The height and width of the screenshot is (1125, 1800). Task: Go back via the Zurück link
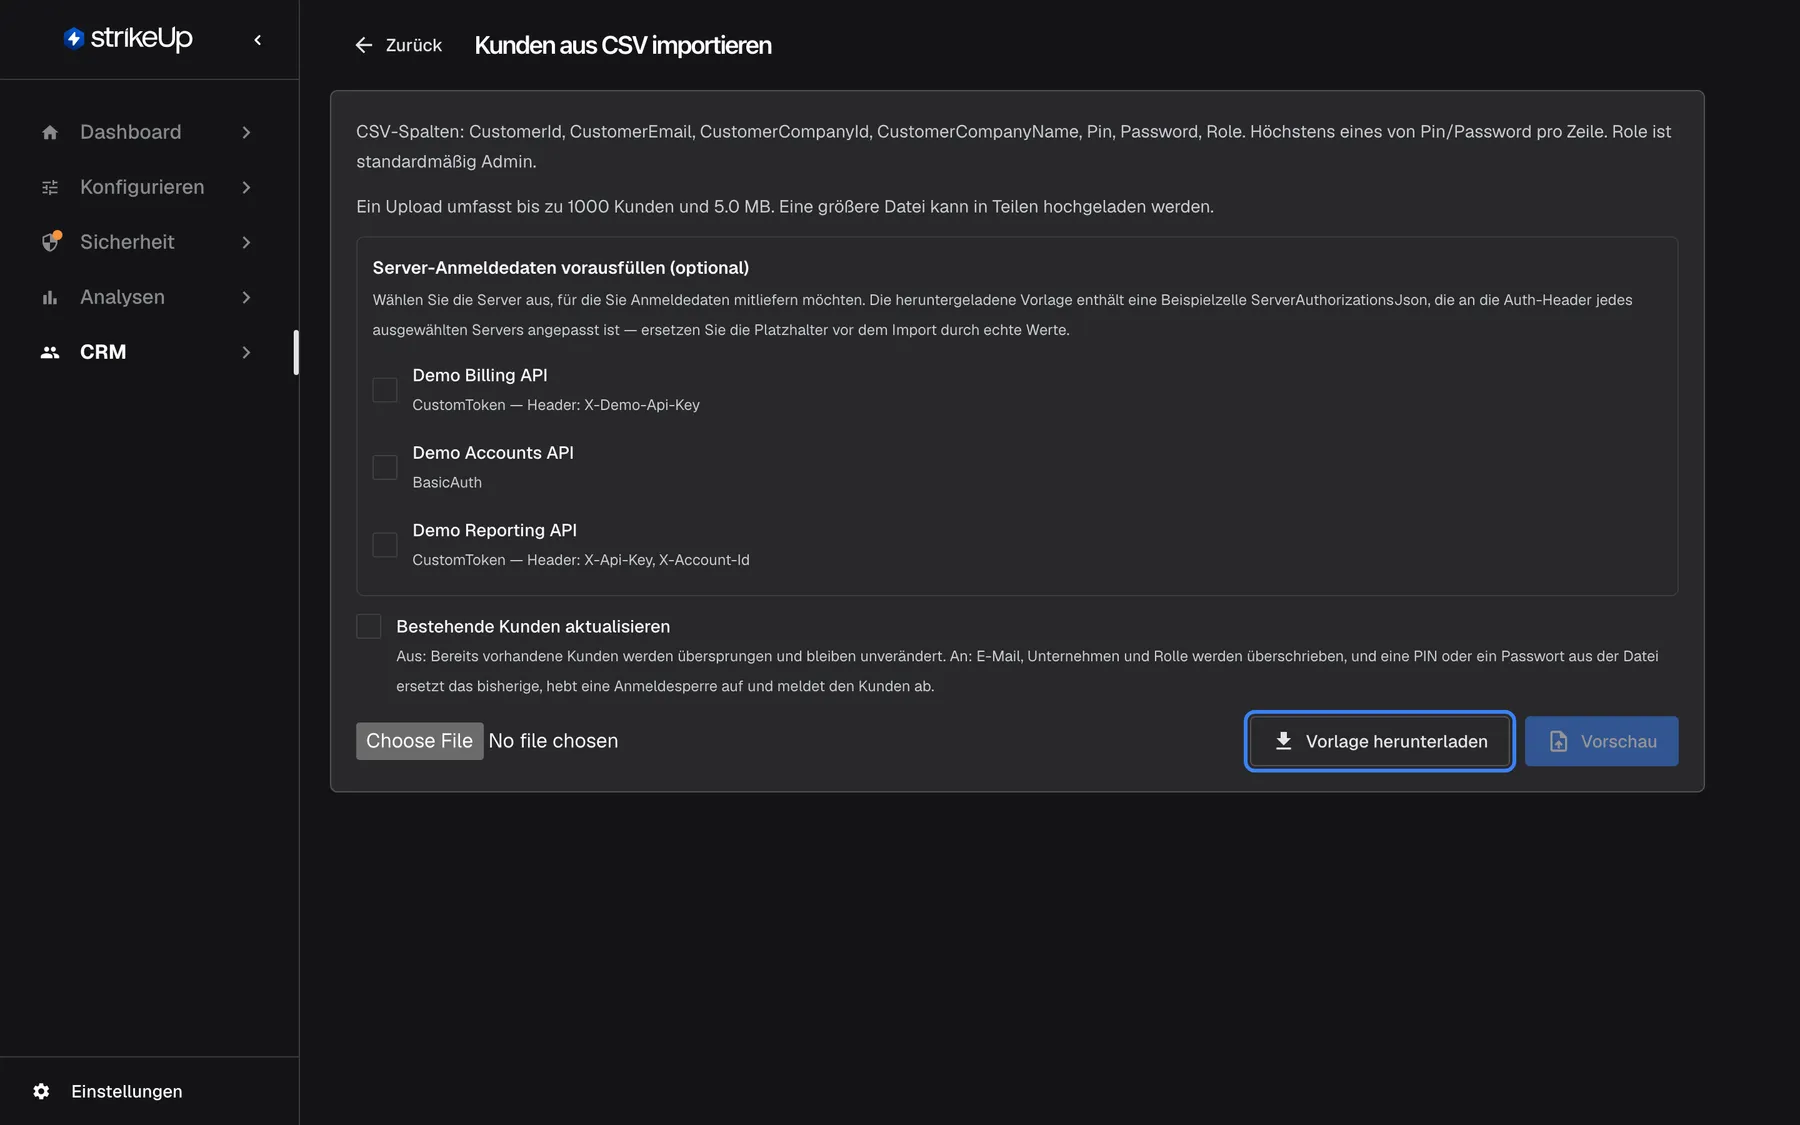point(398,45)
